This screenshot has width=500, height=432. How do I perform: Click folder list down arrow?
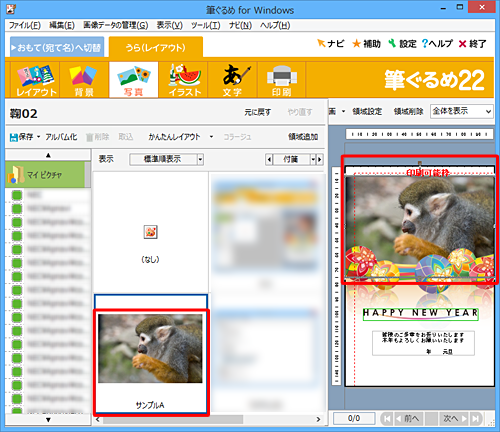coord(48,420)
